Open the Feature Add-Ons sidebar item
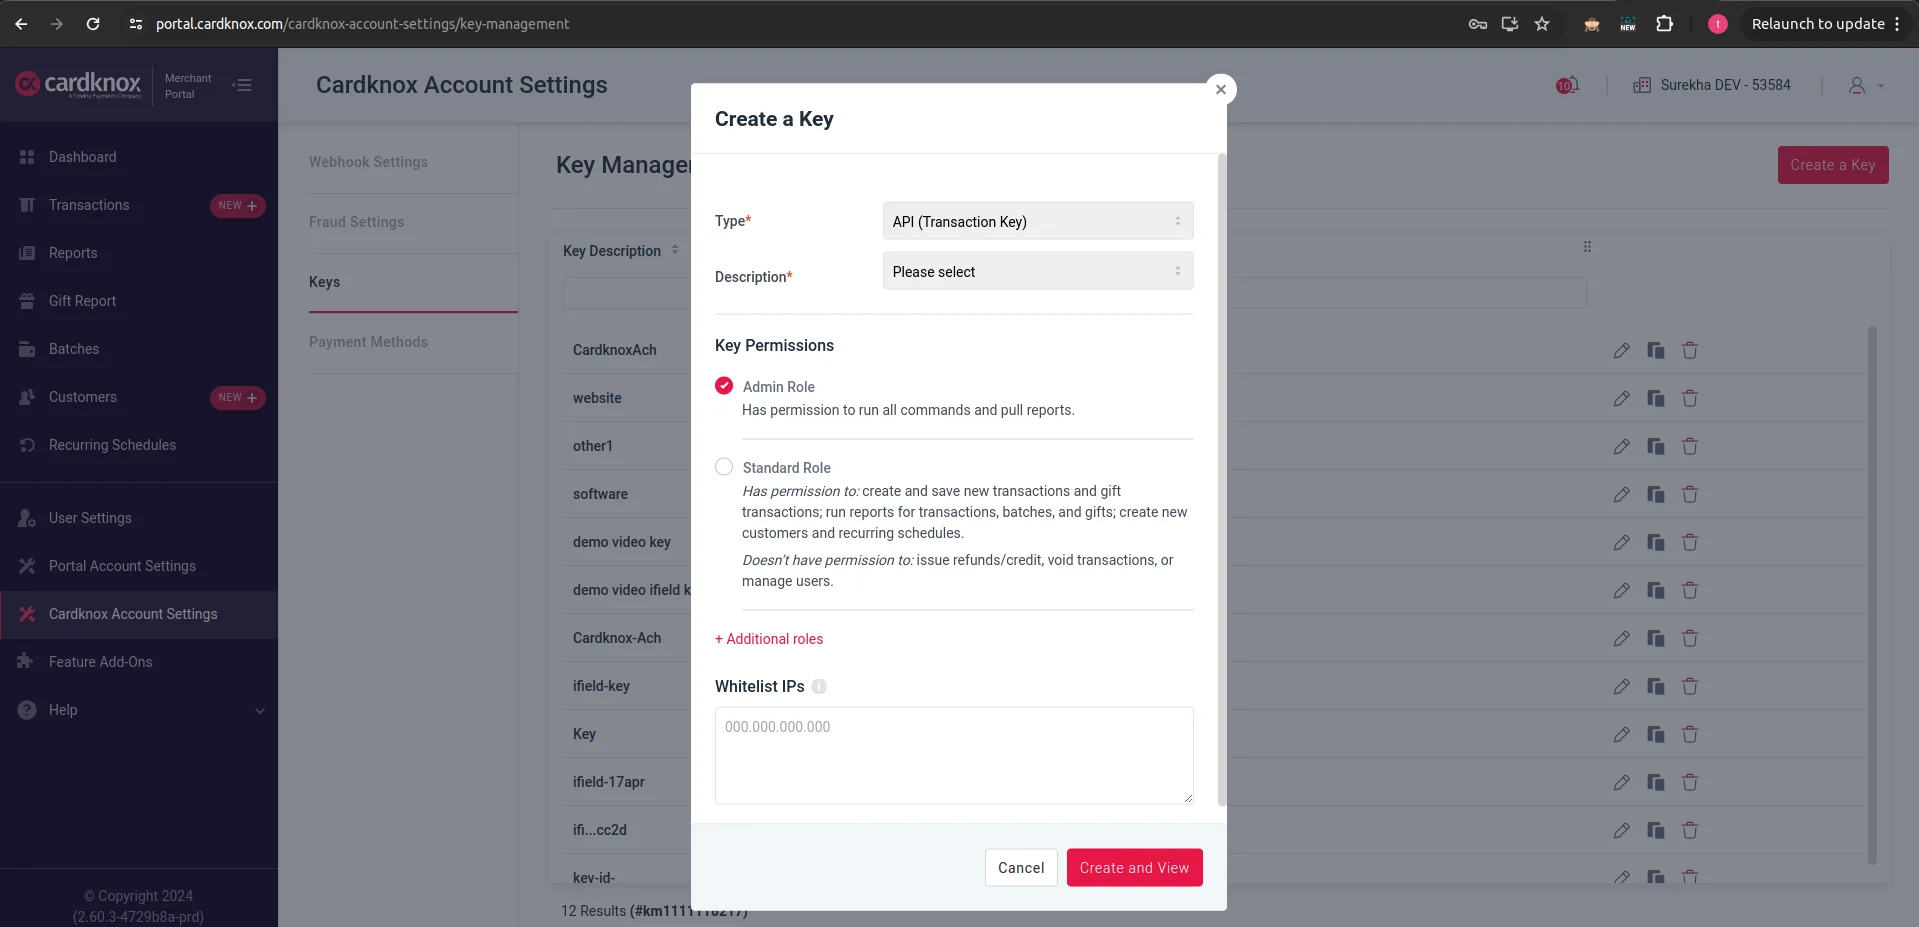 coord(100,662)
